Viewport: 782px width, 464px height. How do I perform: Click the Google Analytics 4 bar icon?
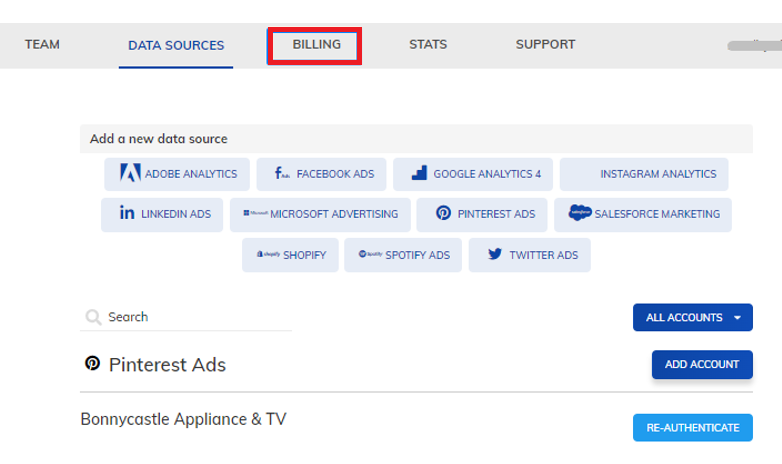click(419, 173)
